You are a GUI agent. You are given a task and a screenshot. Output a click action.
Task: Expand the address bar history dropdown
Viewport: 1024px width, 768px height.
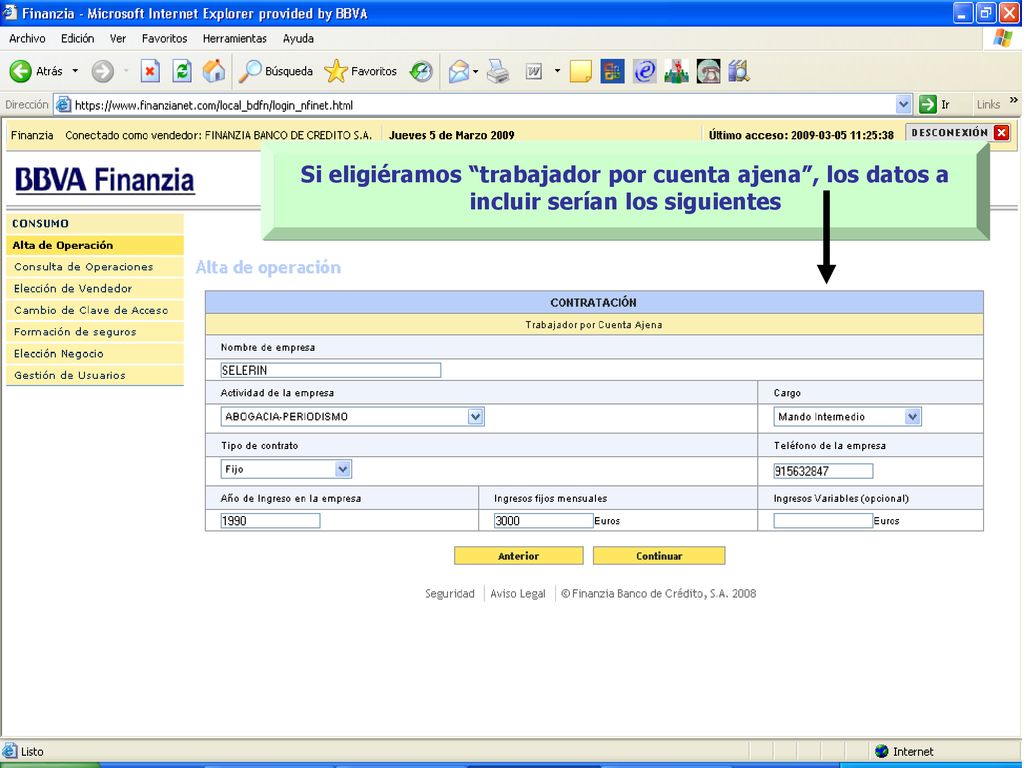(x=903, y=104)
